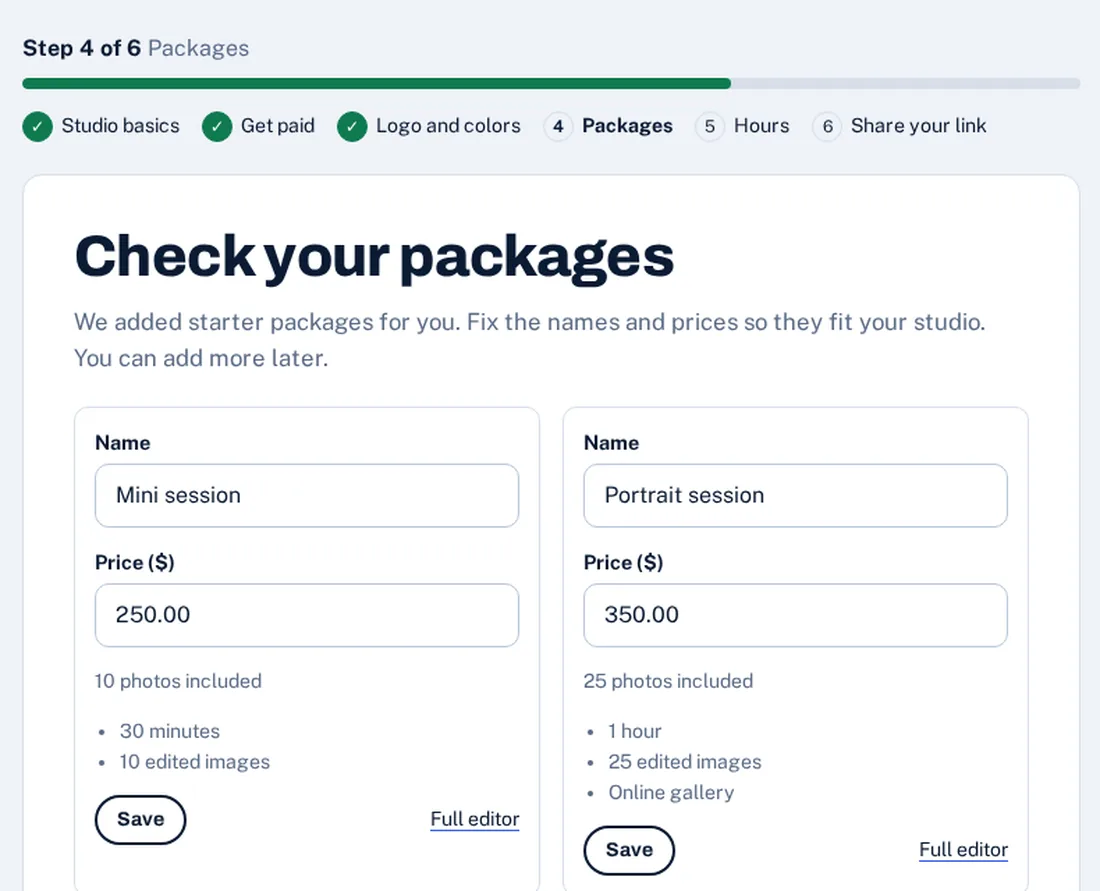1100x891 pixels.
Task: Edit the Portrait session name field
Action: (x=796, y=495)
